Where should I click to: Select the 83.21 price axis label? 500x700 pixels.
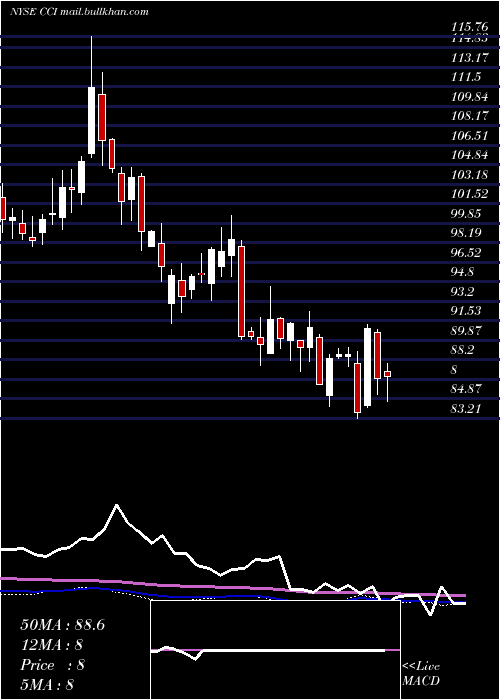pos(466,408)
